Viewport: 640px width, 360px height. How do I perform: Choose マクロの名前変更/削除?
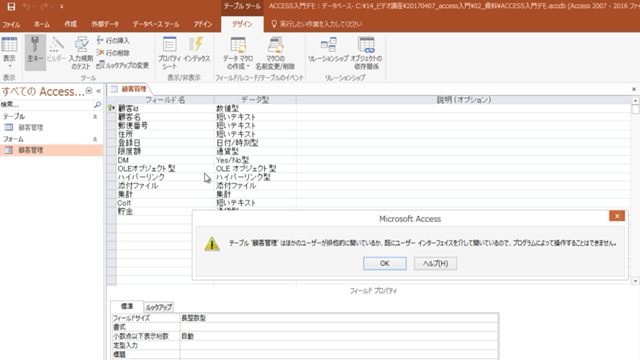[275, 53]
